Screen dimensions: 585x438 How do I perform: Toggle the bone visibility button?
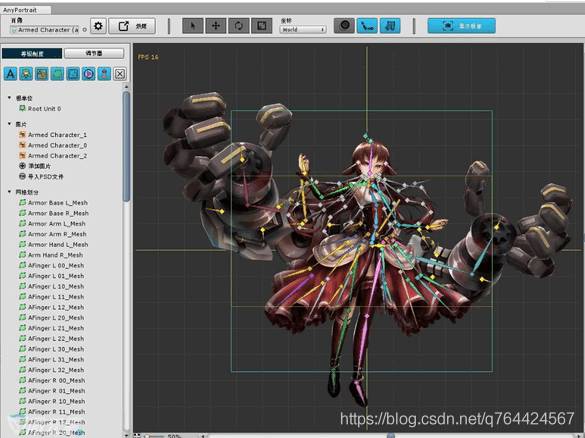[x=367, y=26]
